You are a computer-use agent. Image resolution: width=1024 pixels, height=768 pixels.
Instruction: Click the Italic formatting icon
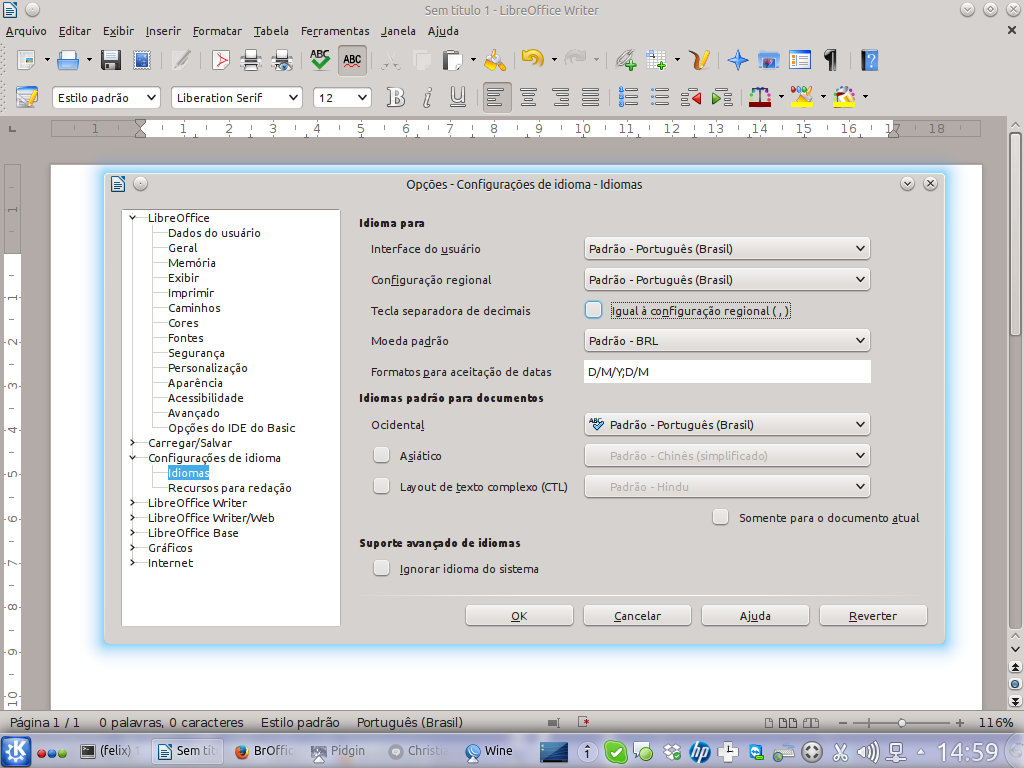(427, 98)
